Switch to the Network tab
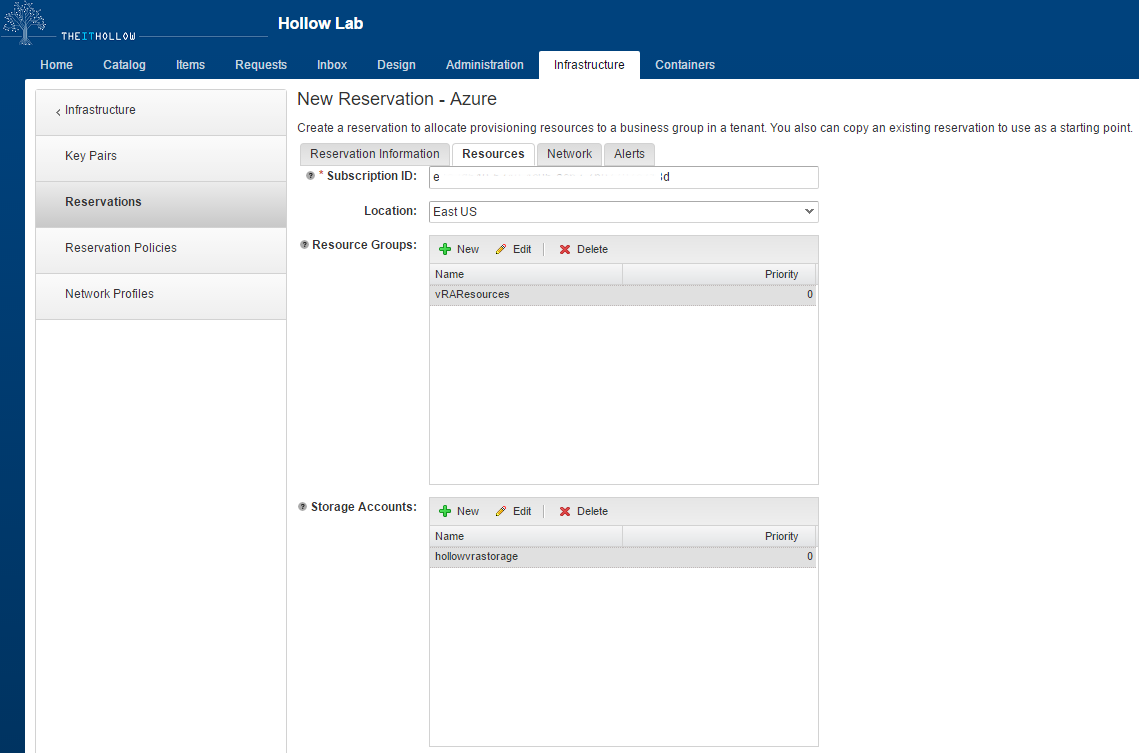This screenshot has height=753, width=1139. click(x=569, y=154)
